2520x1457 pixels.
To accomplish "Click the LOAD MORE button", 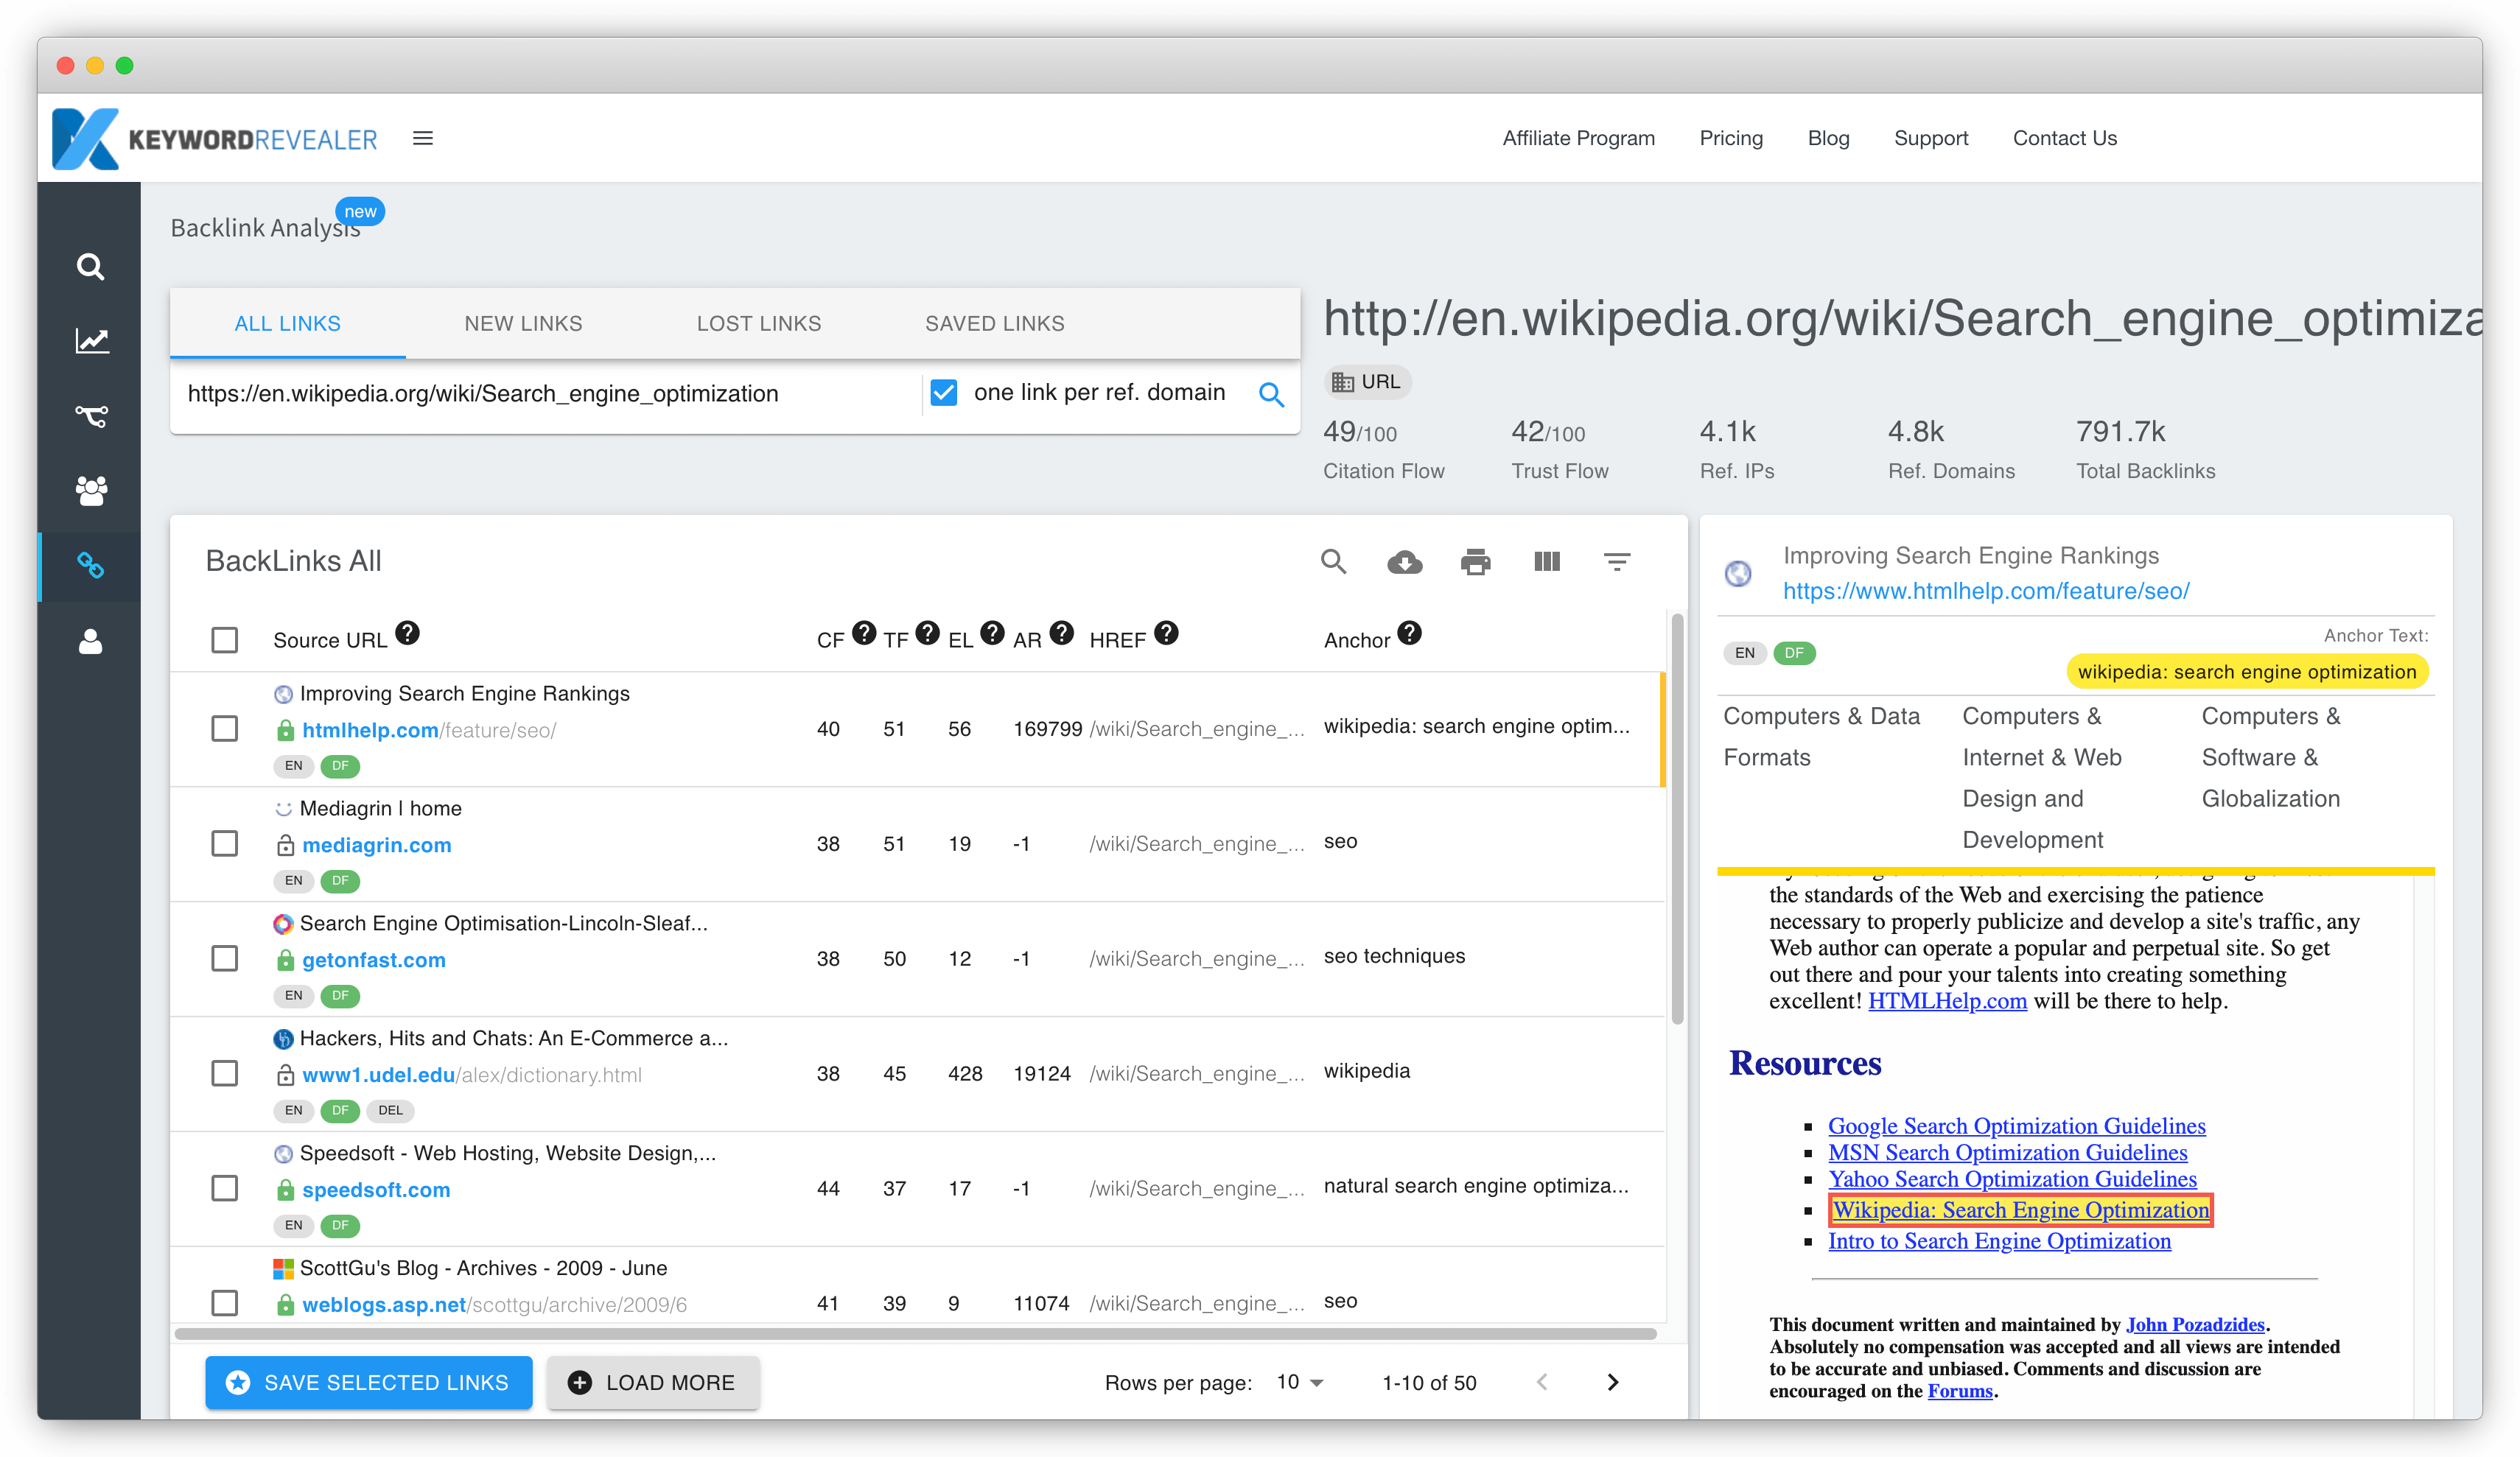I will (652, 1382).
